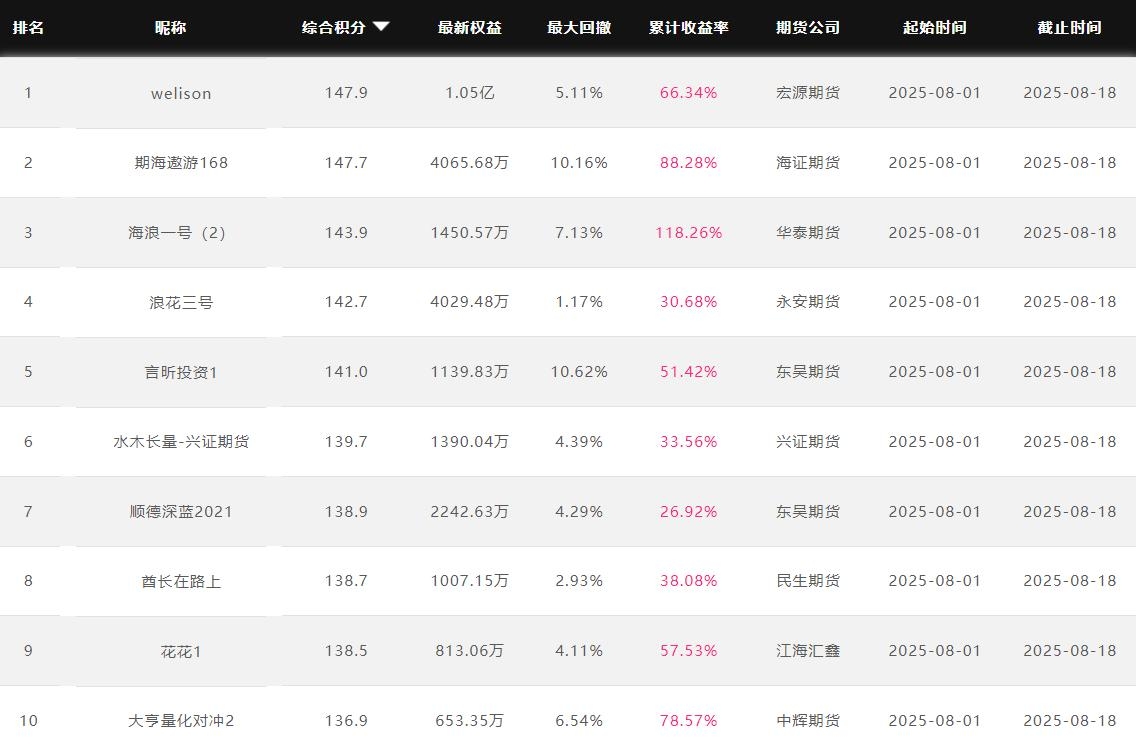Click the 酋长在路上 nickname

click(181, 581)
